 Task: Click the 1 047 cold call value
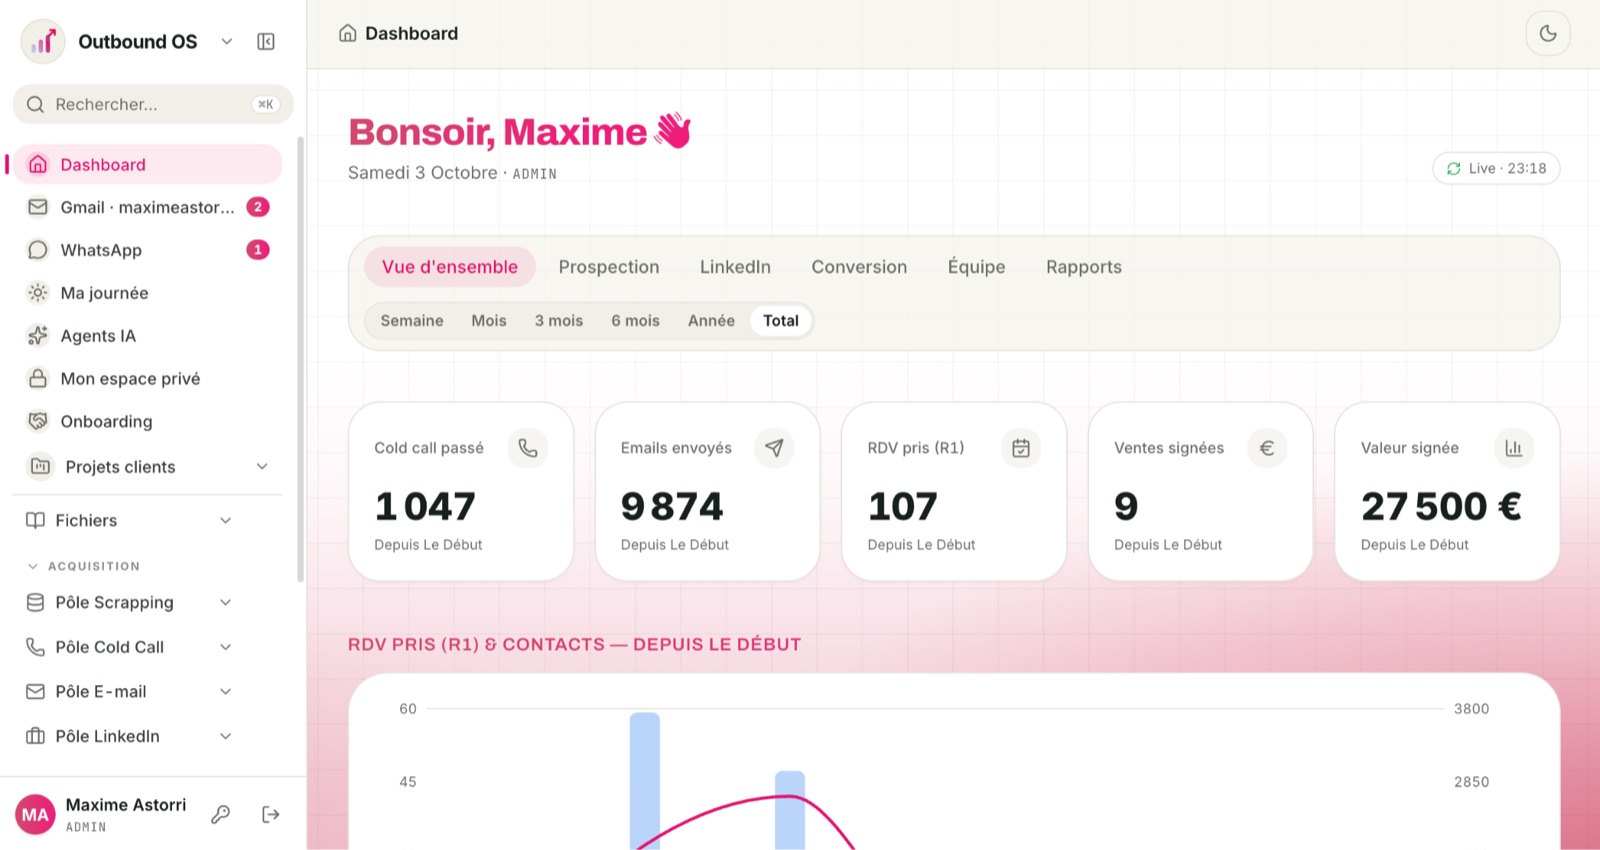pos(425,507)
